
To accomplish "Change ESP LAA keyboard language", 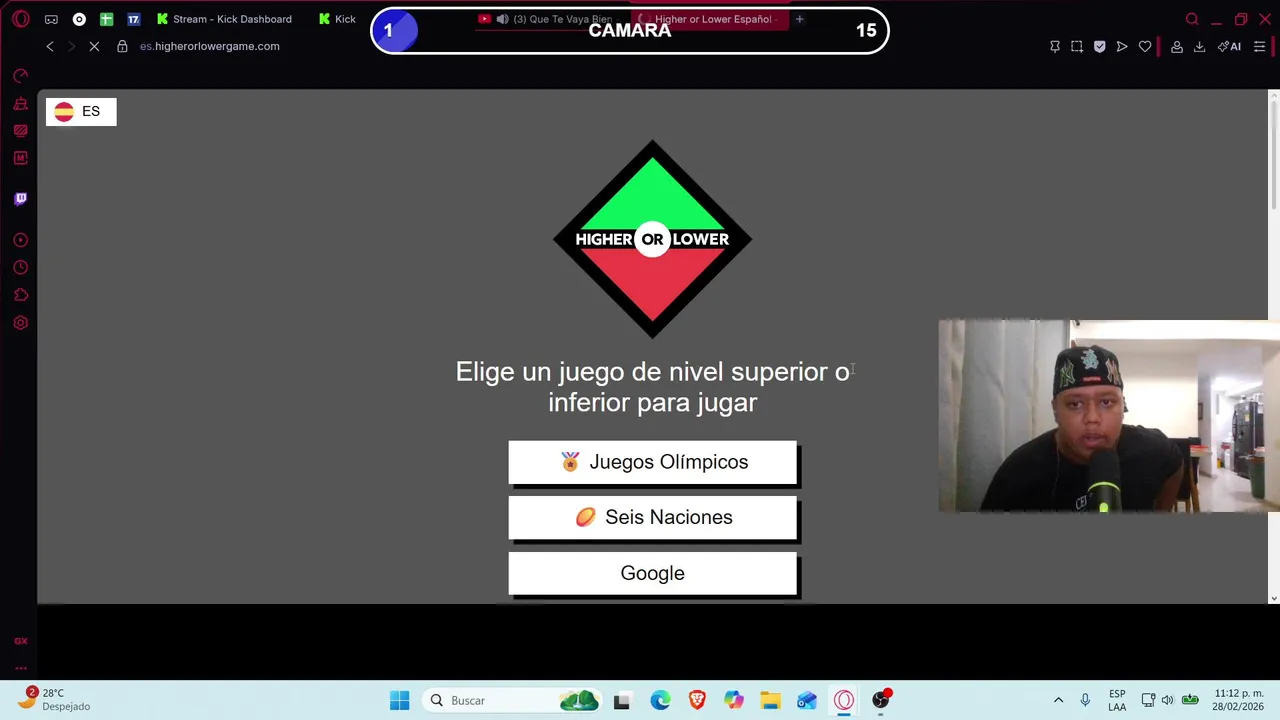I will (x=1117, y=700).
